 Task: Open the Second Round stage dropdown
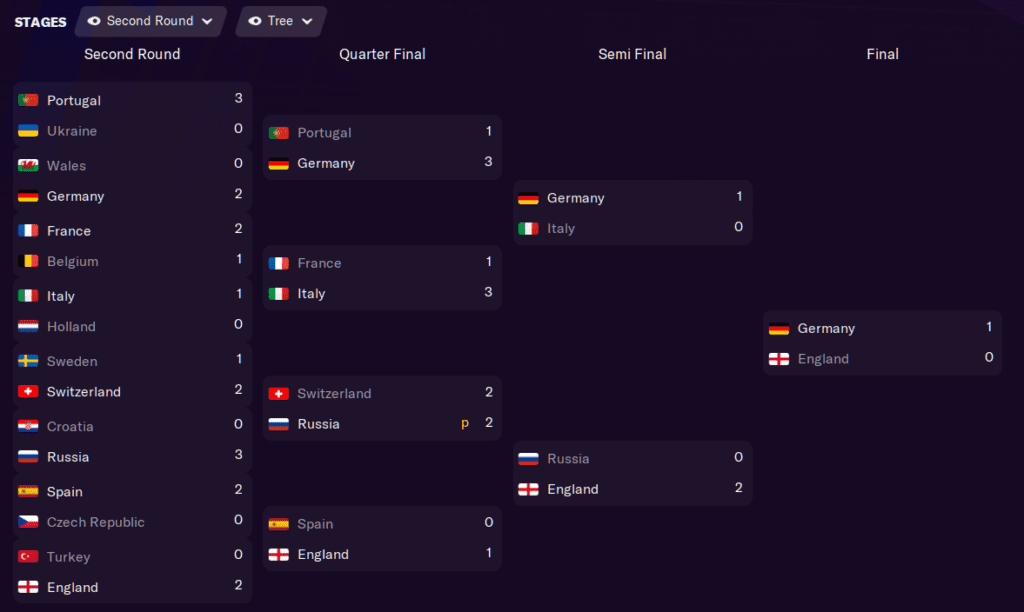pos(150,21)
